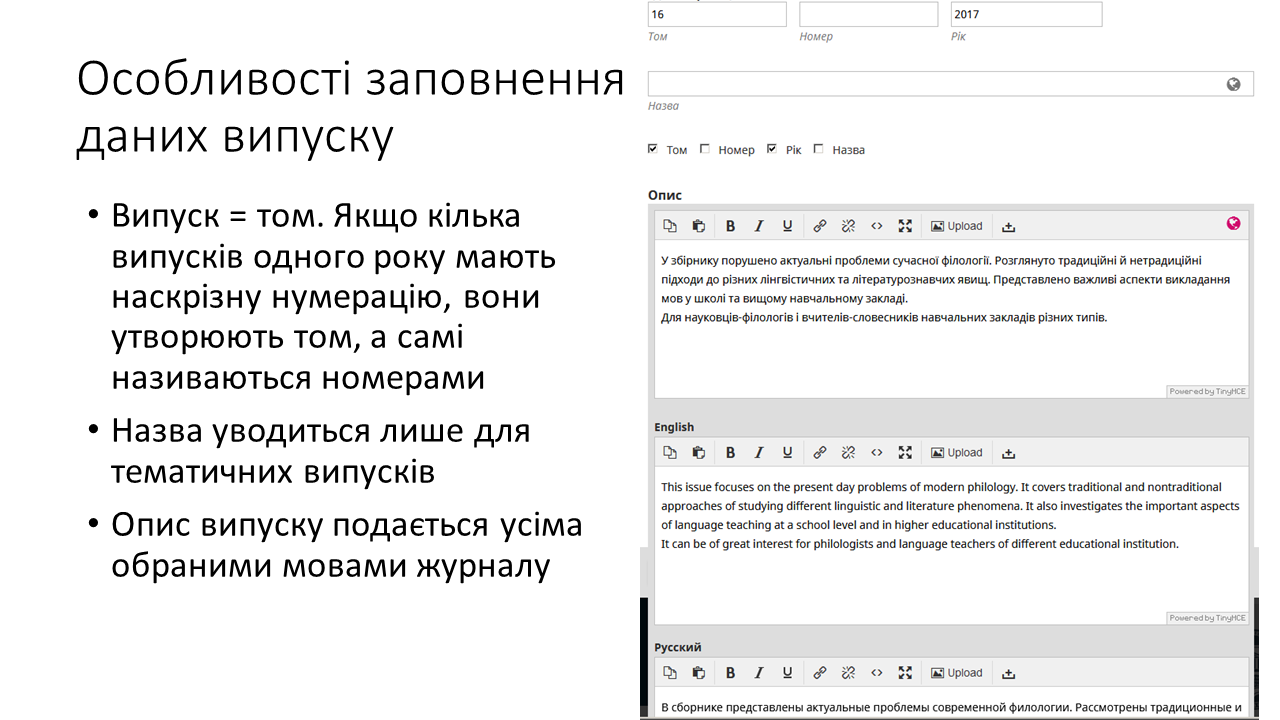This screenshot has width=1280, height=720.
Task: Click Bold icon in Опис editor toolbar
Action: tap(730, 226)
